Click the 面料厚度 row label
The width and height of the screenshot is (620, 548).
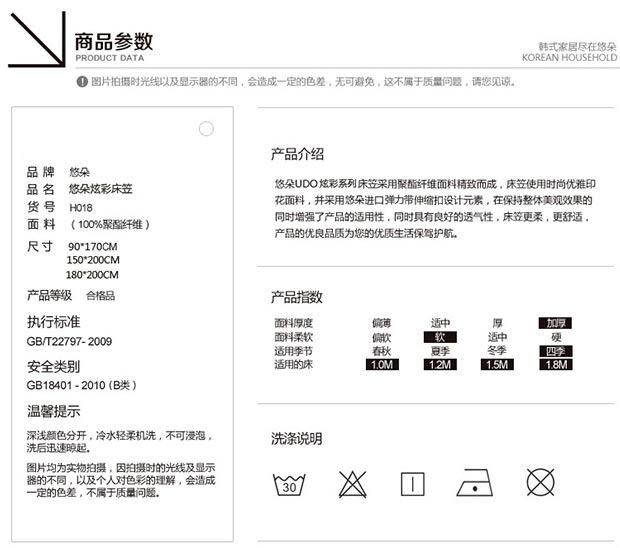pyautogui.click(x=293, y=323)
